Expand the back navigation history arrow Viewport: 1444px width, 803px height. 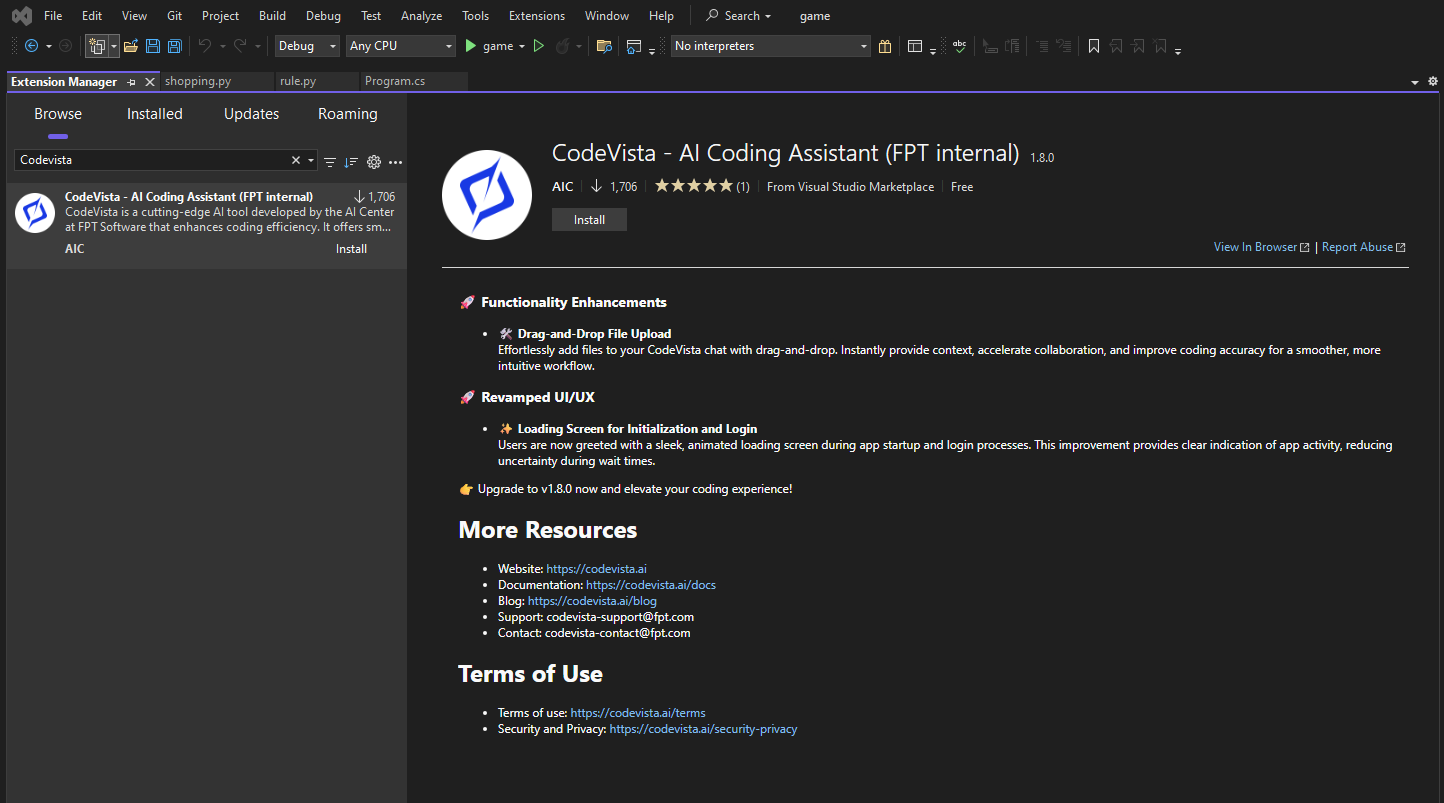point(48,46)
